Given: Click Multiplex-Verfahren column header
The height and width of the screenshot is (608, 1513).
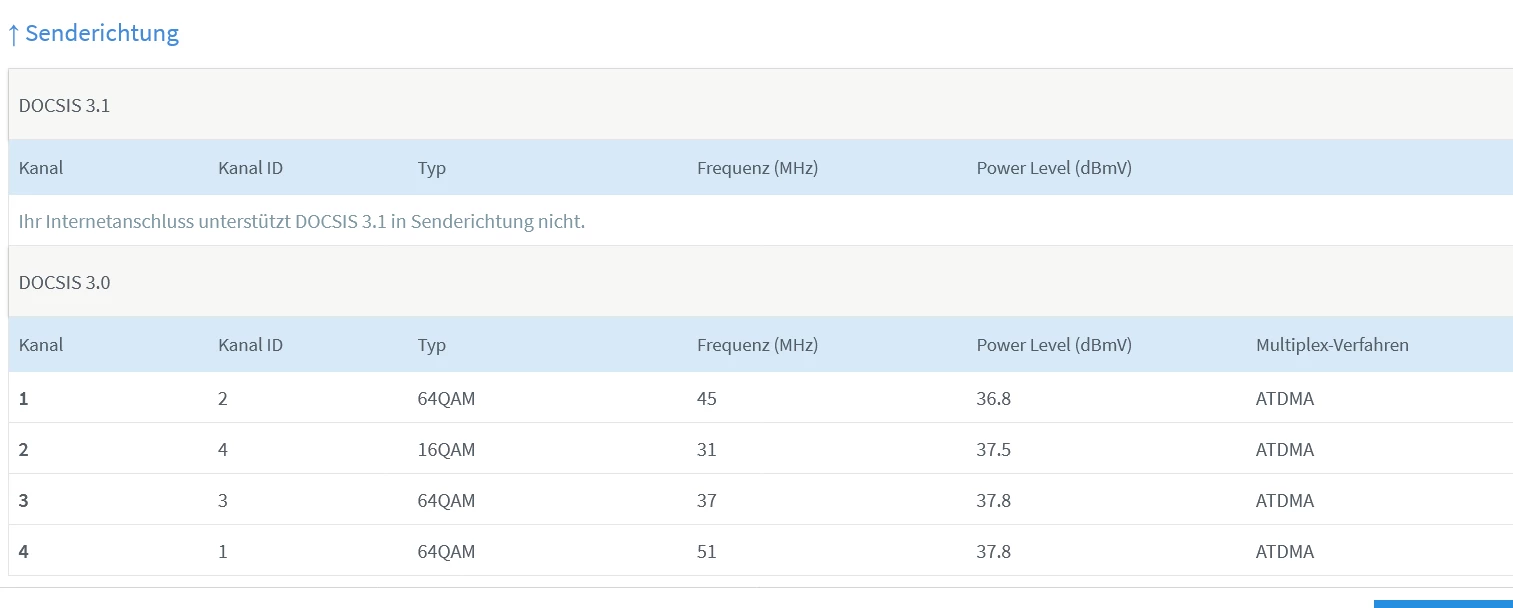Looking at the screenshot, I should (1332, 345).
